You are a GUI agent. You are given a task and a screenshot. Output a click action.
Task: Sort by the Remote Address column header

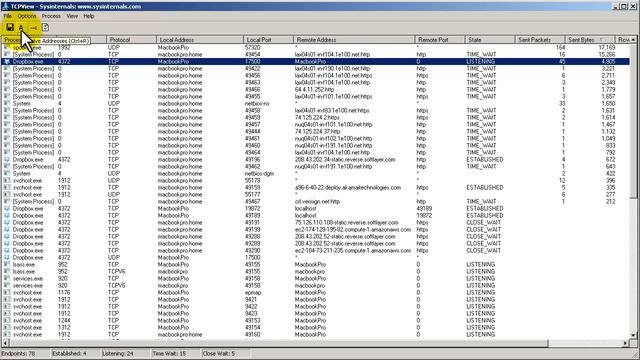coord(354,40)
